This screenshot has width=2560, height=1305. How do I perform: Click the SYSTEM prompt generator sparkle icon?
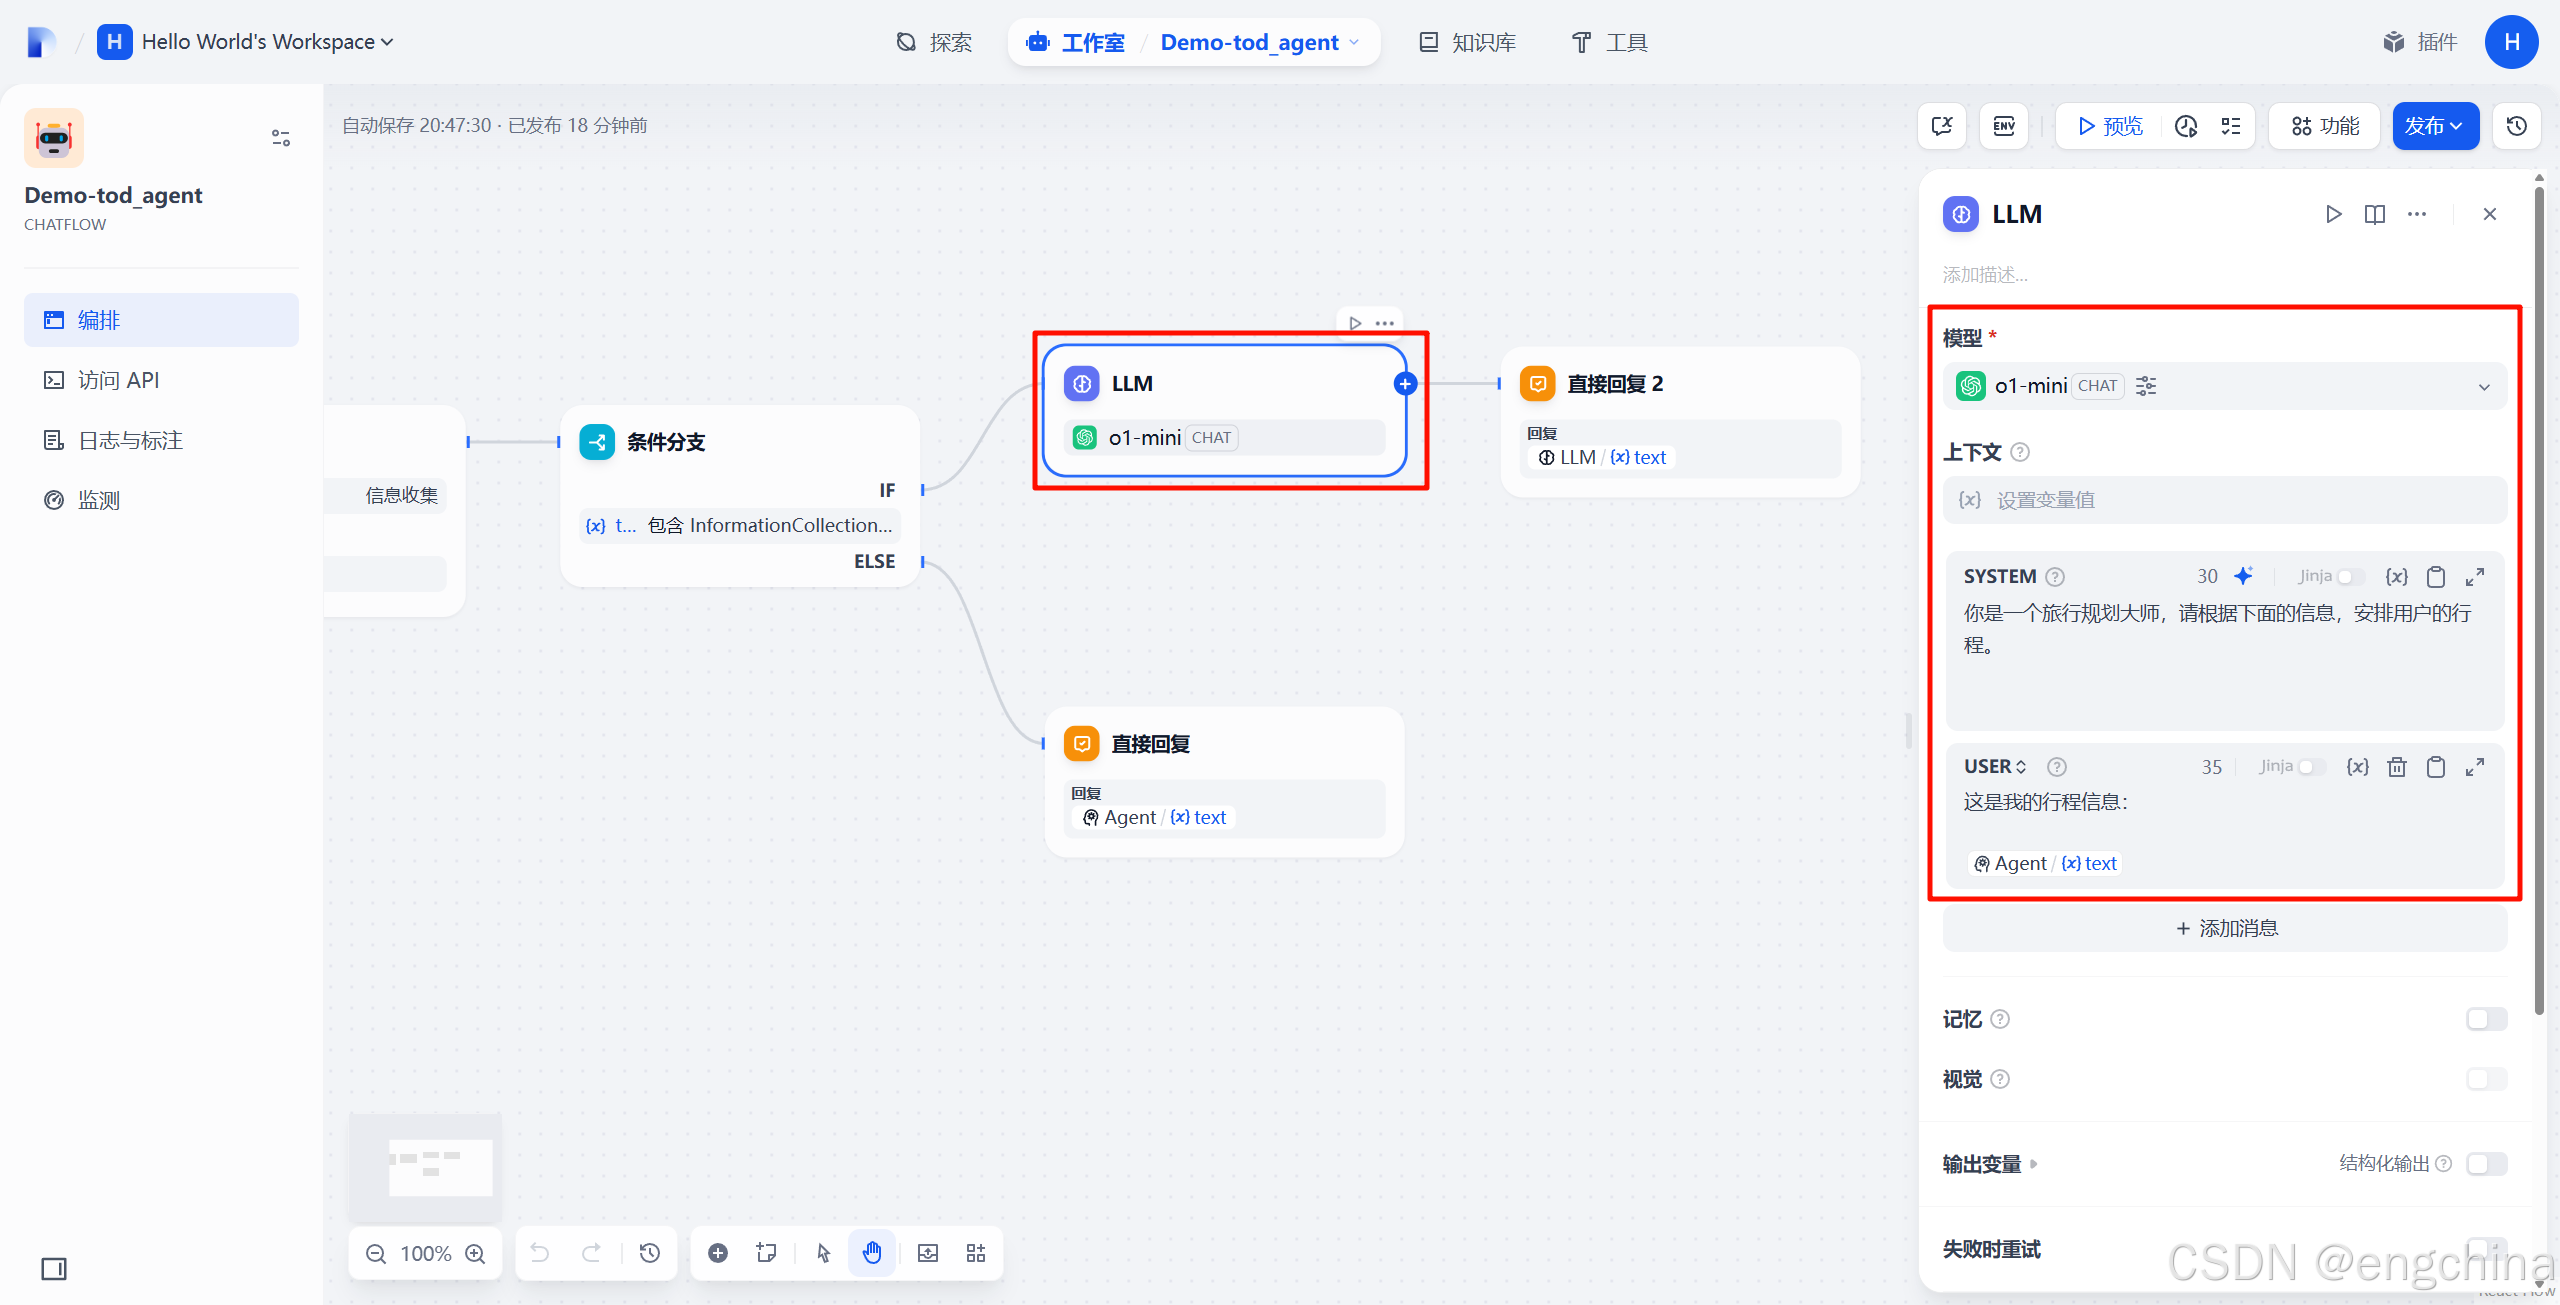click(2243, 576)
